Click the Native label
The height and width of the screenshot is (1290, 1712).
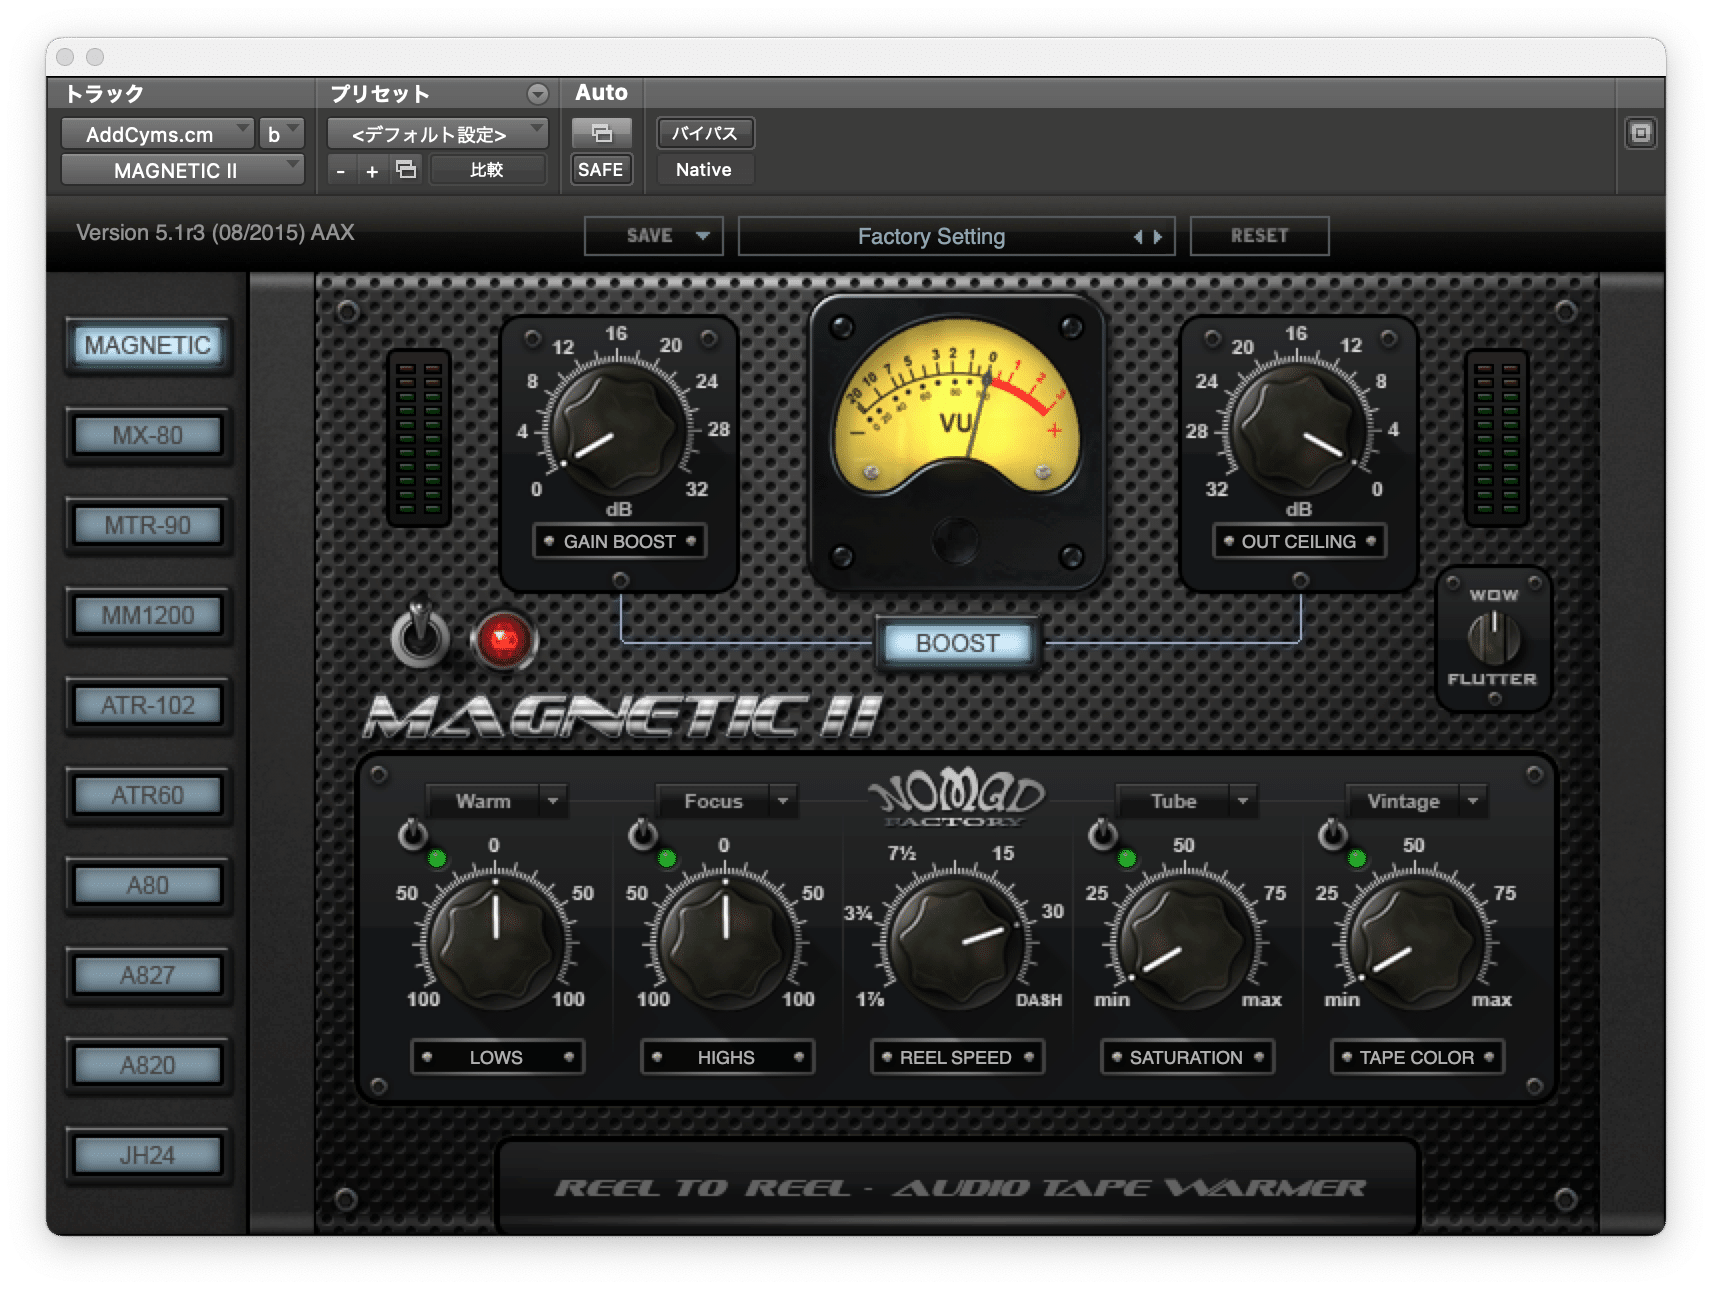(704, 170)
